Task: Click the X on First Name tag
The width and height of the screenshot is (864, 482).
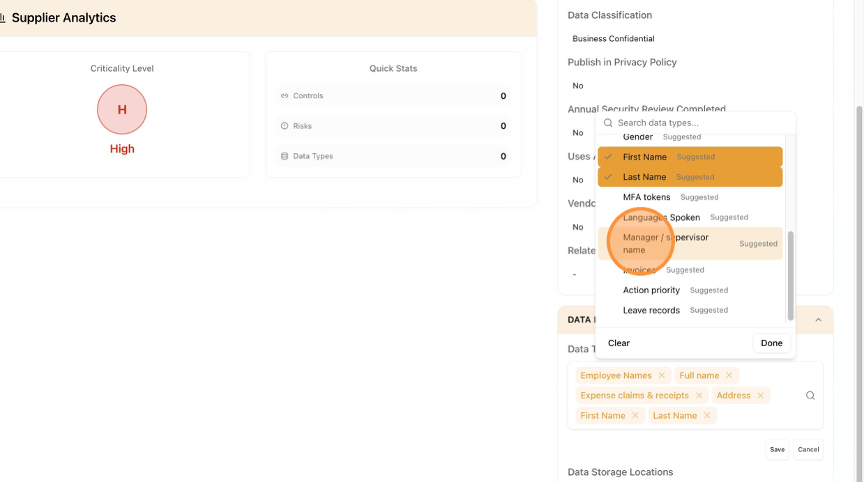Action: 635,415
